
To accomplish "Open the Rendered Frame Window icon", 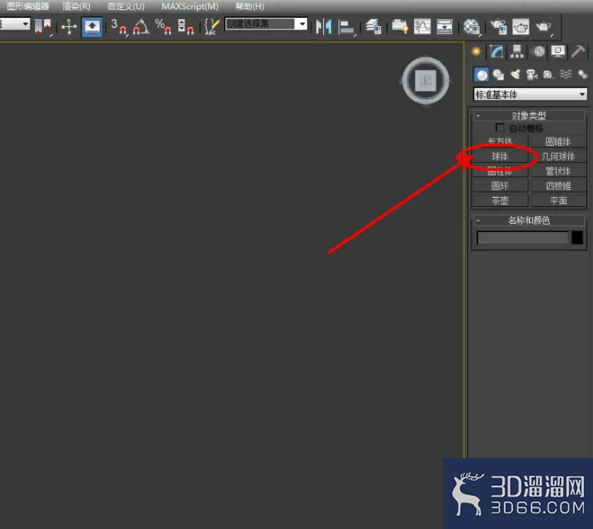I will (x=521, y=26).
